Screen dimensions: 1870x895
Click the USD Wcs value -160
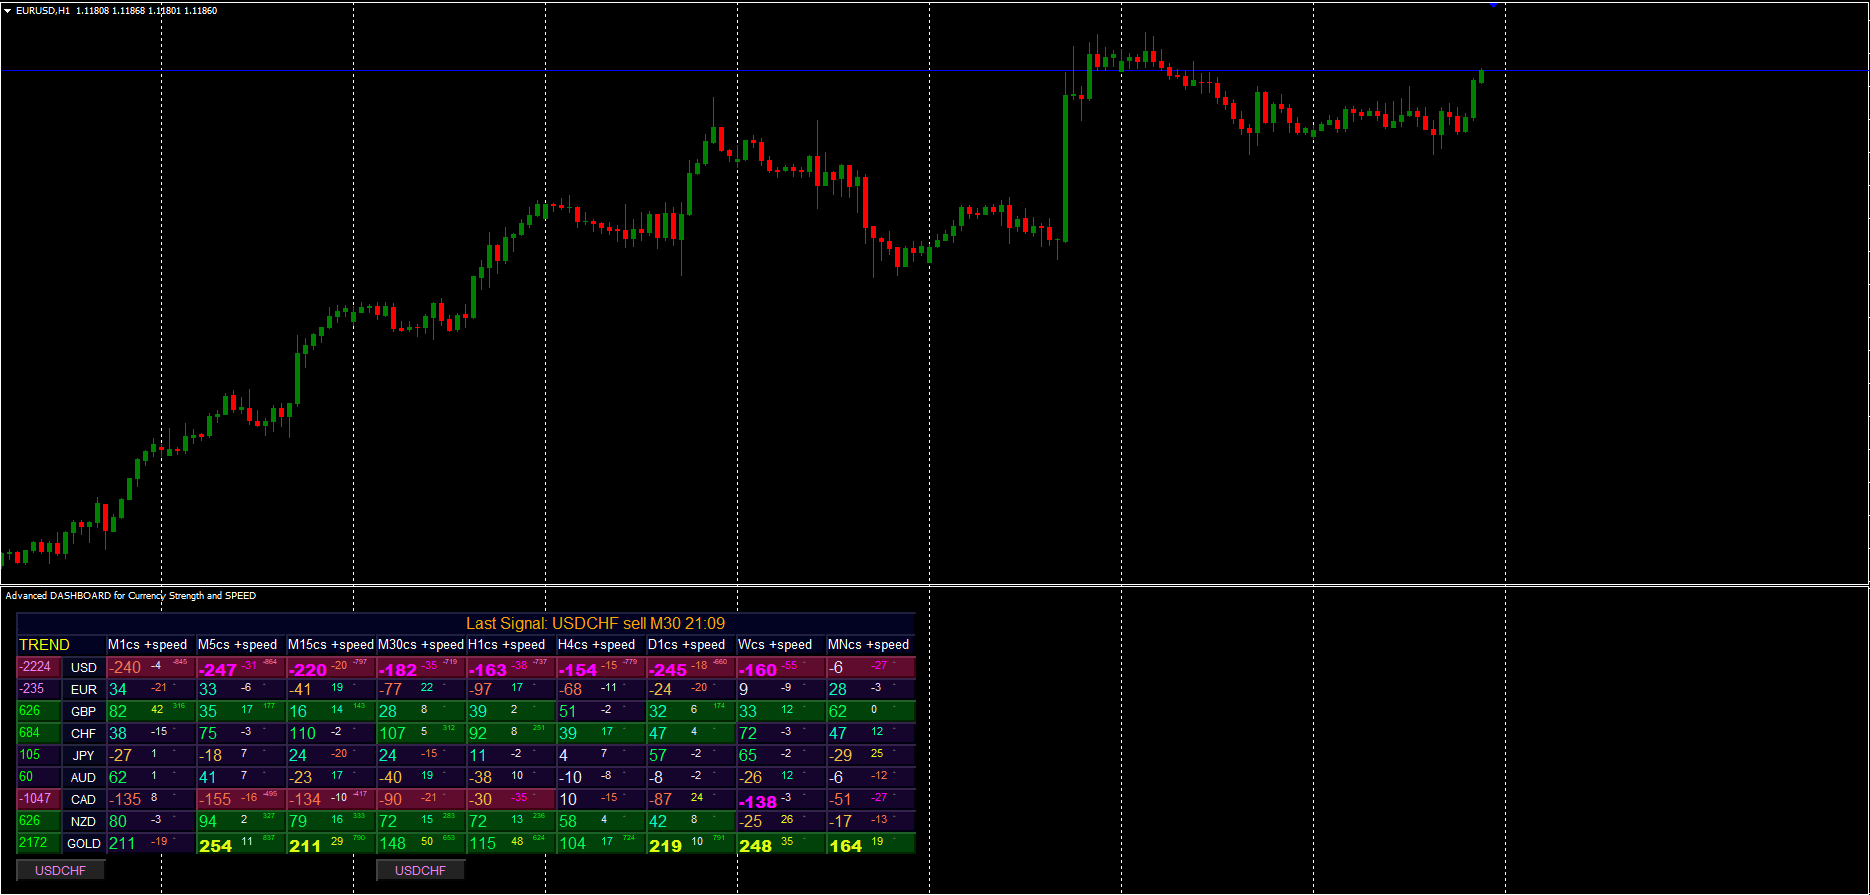[x=758, y=670]
